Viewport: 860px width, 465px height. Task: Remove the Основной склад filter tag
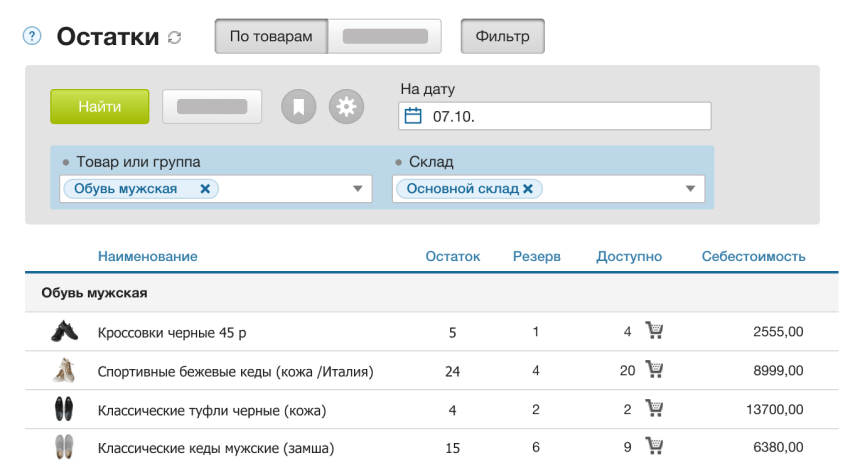527,189
